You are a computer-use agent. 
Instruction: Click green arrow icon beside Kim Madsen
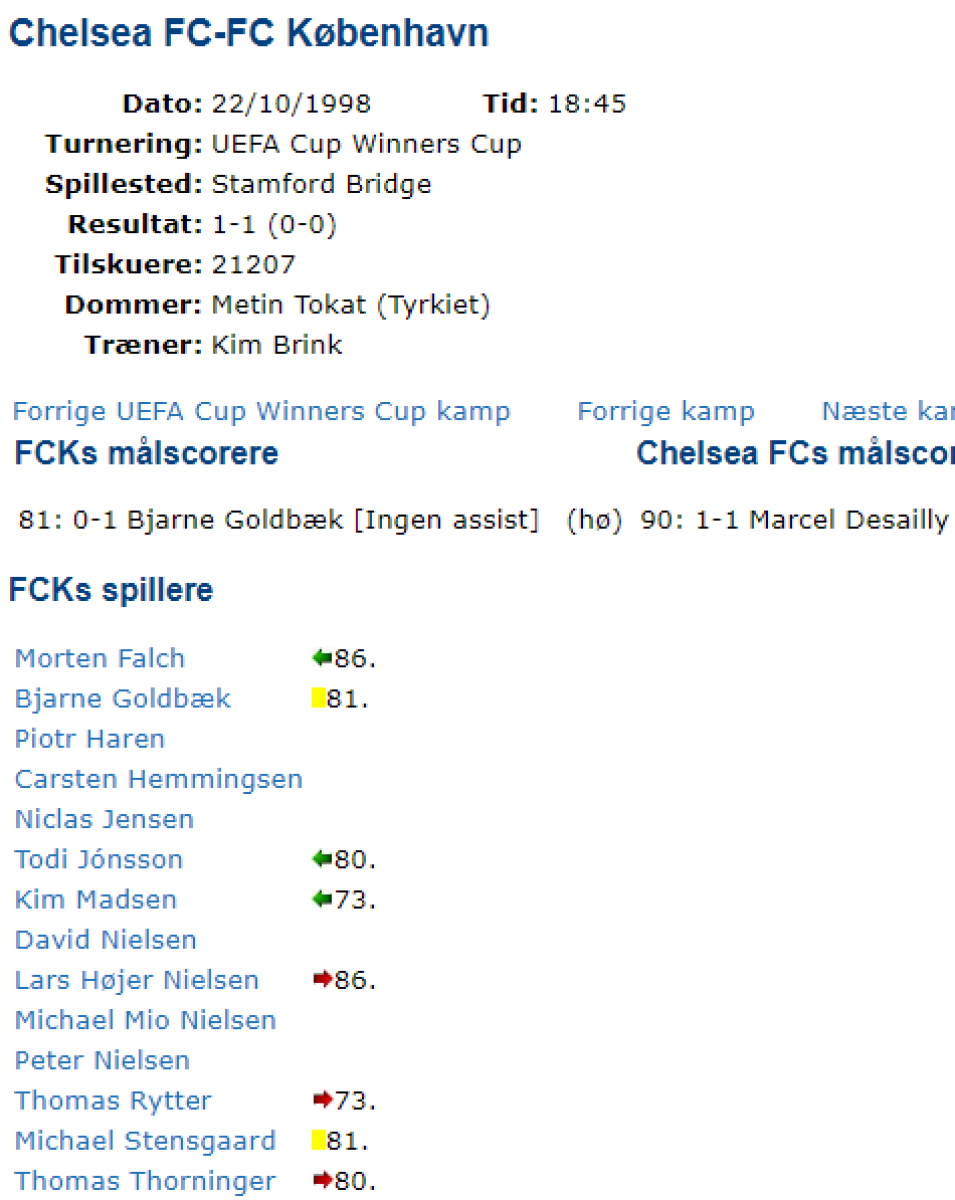(x=321, y=899)
